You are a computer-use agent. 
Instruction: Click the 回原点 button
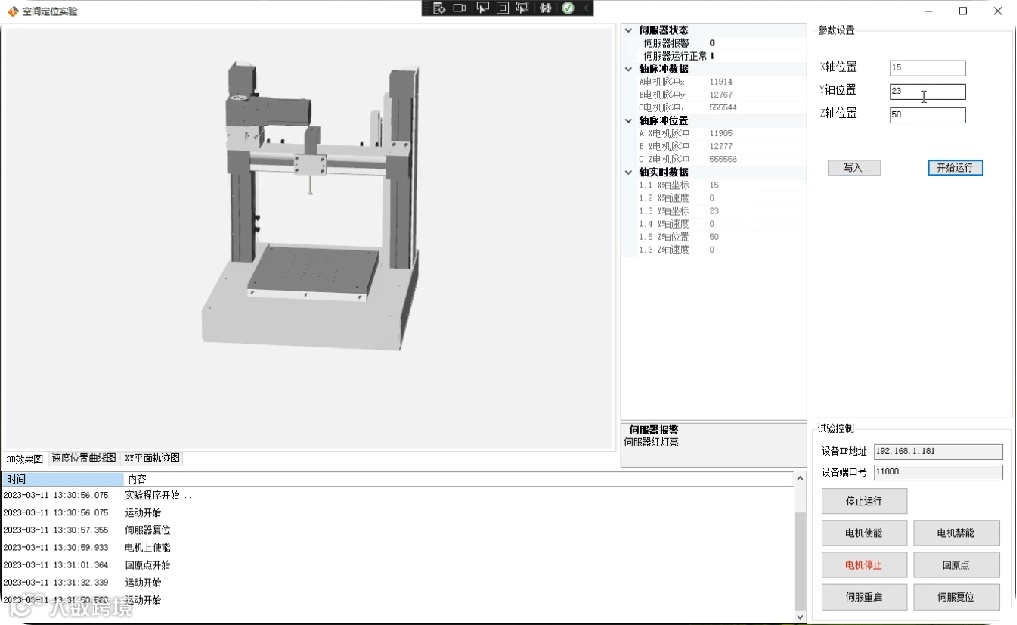(x=956, y=565)
